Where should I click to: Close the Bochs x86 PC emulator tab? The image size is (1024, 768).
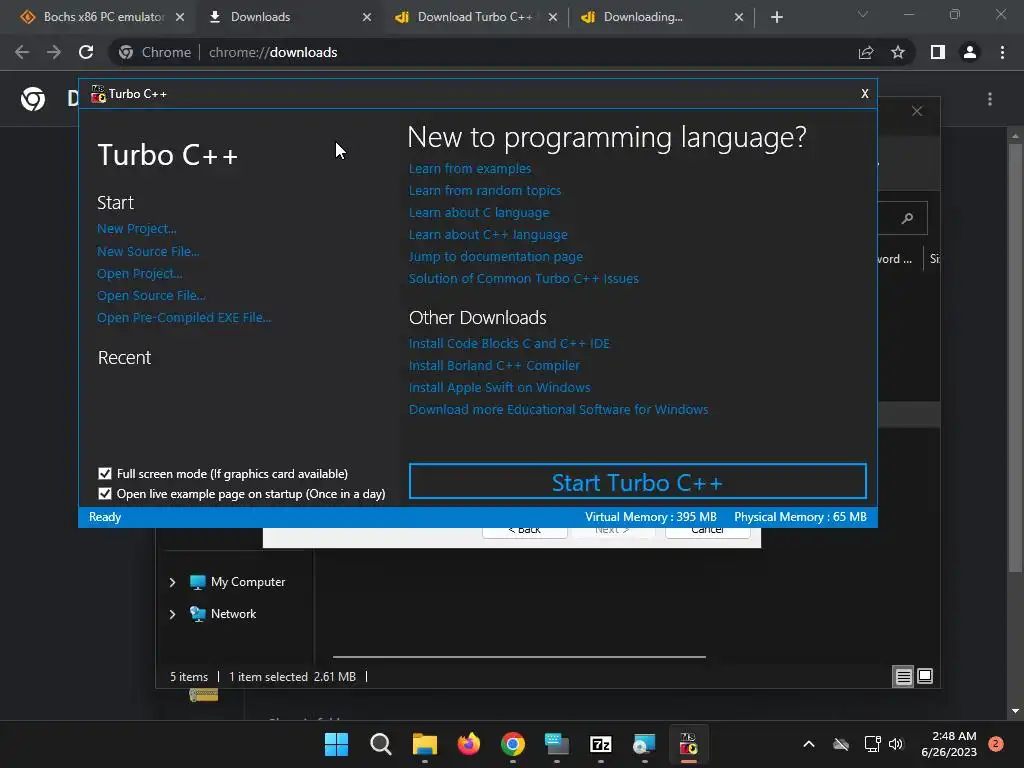point(180,17)
